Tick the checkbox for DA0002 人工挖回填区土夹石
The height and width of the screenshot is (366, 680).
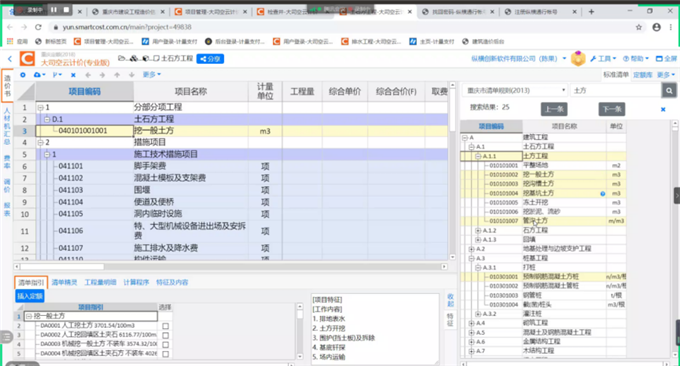(x=165, y=335)
